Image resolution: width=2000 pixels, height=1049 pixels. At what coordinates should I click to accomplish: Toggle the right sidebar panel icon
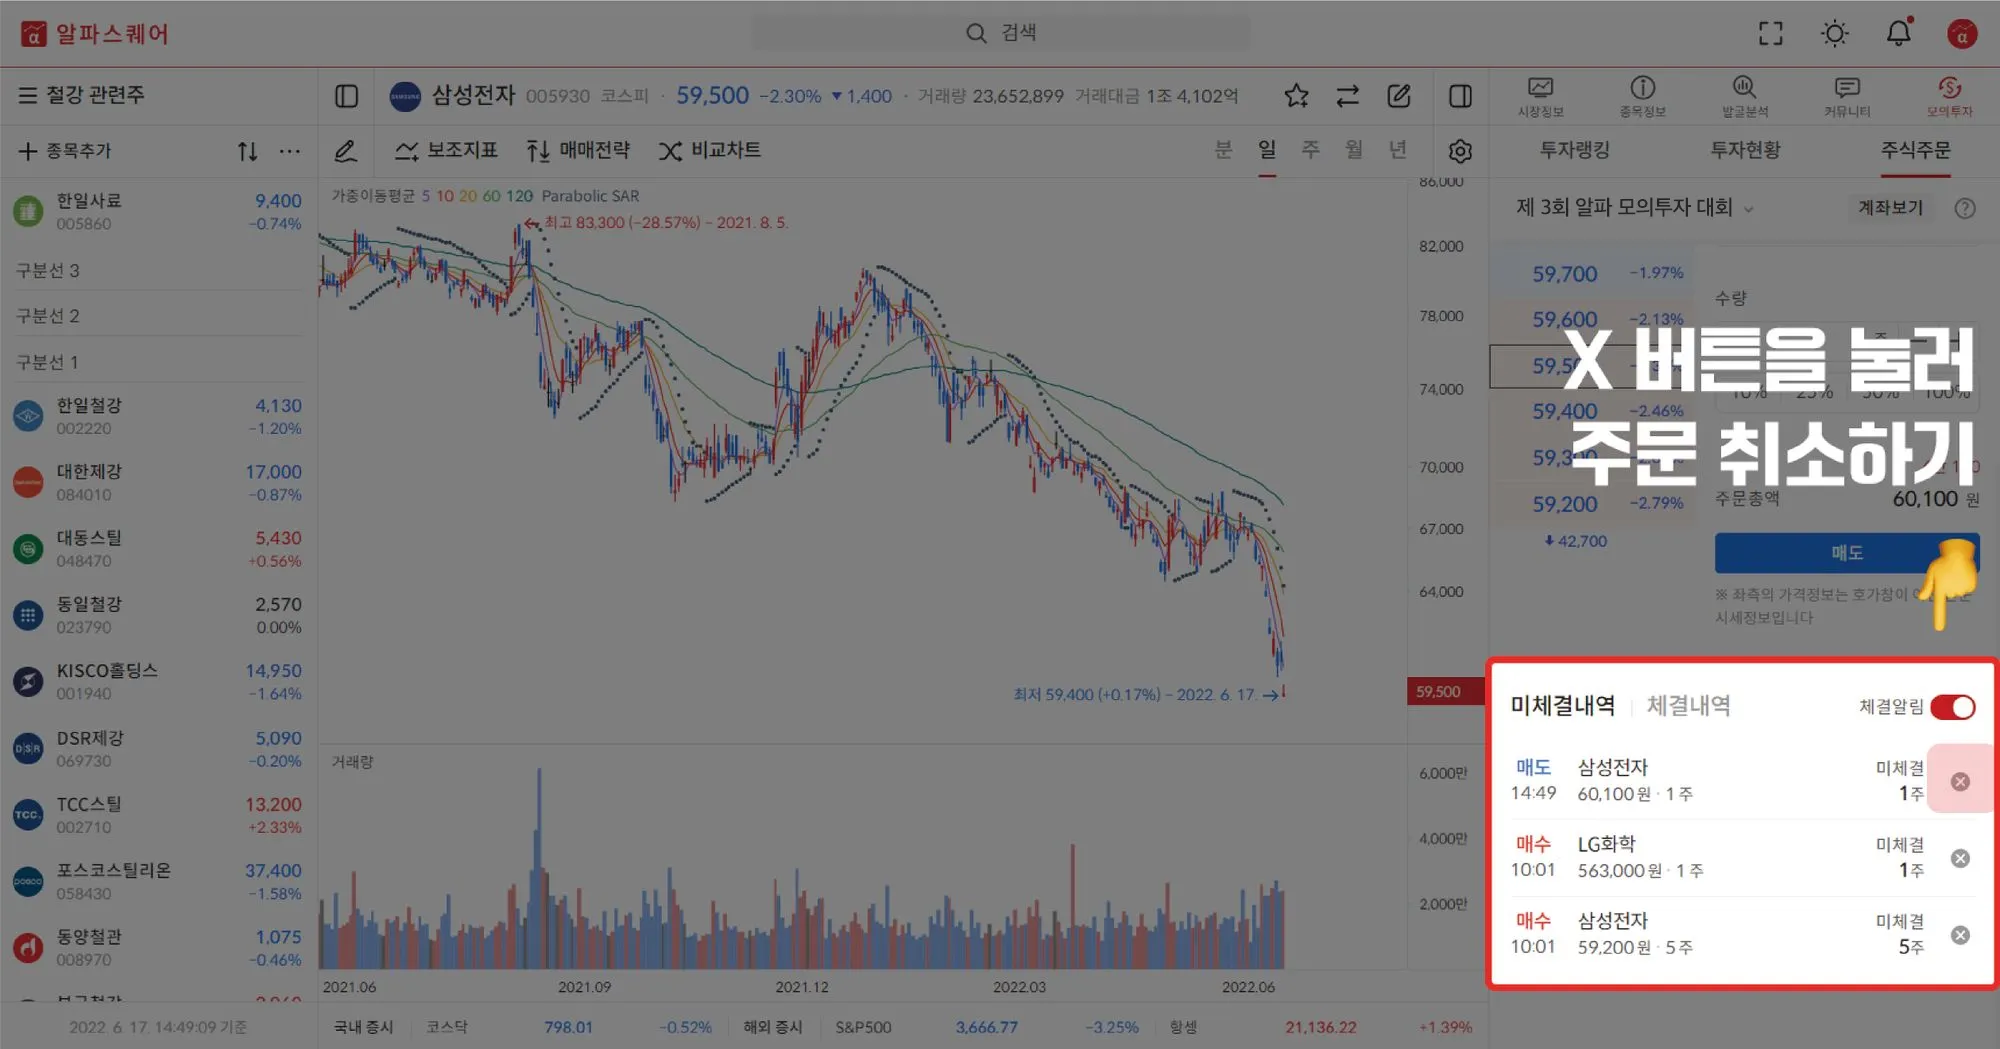point(1460,96)
